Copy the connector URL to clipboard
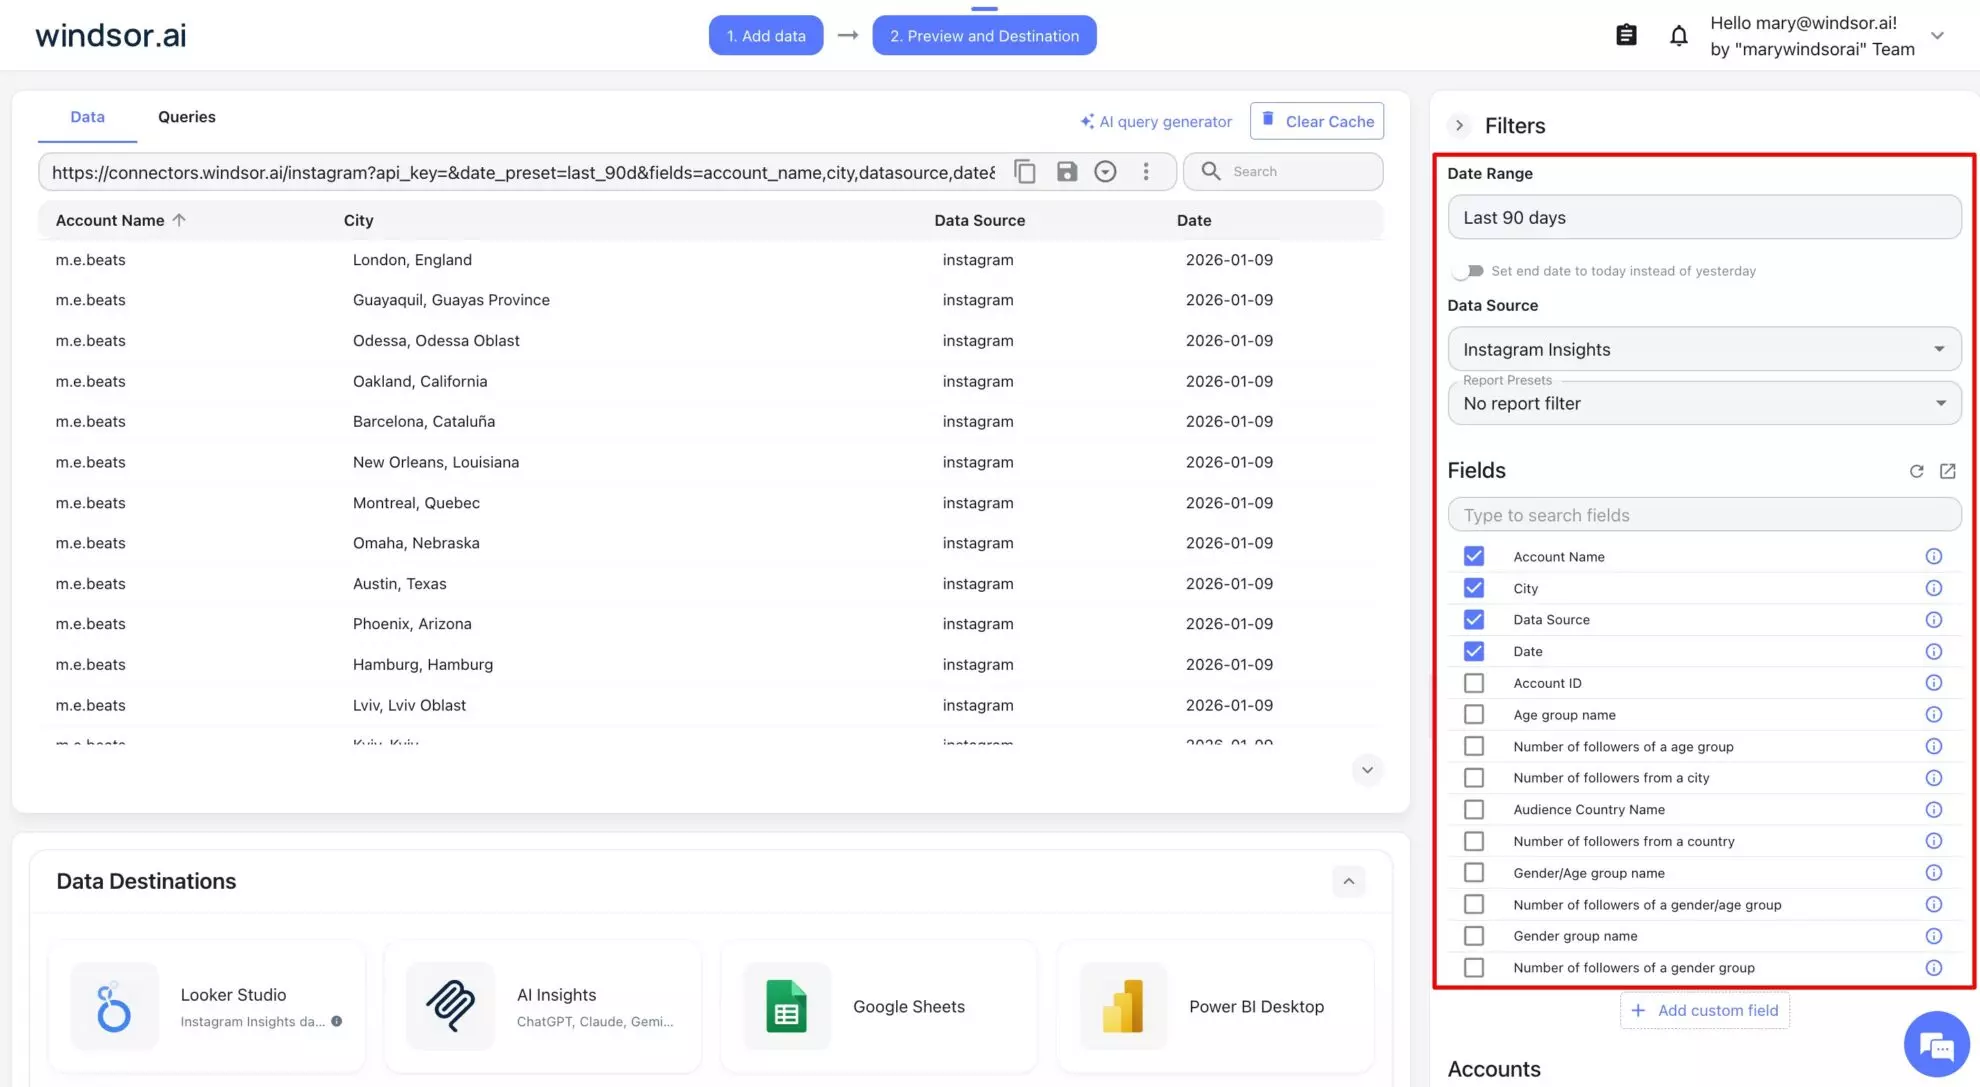 tap(1025, 171)
